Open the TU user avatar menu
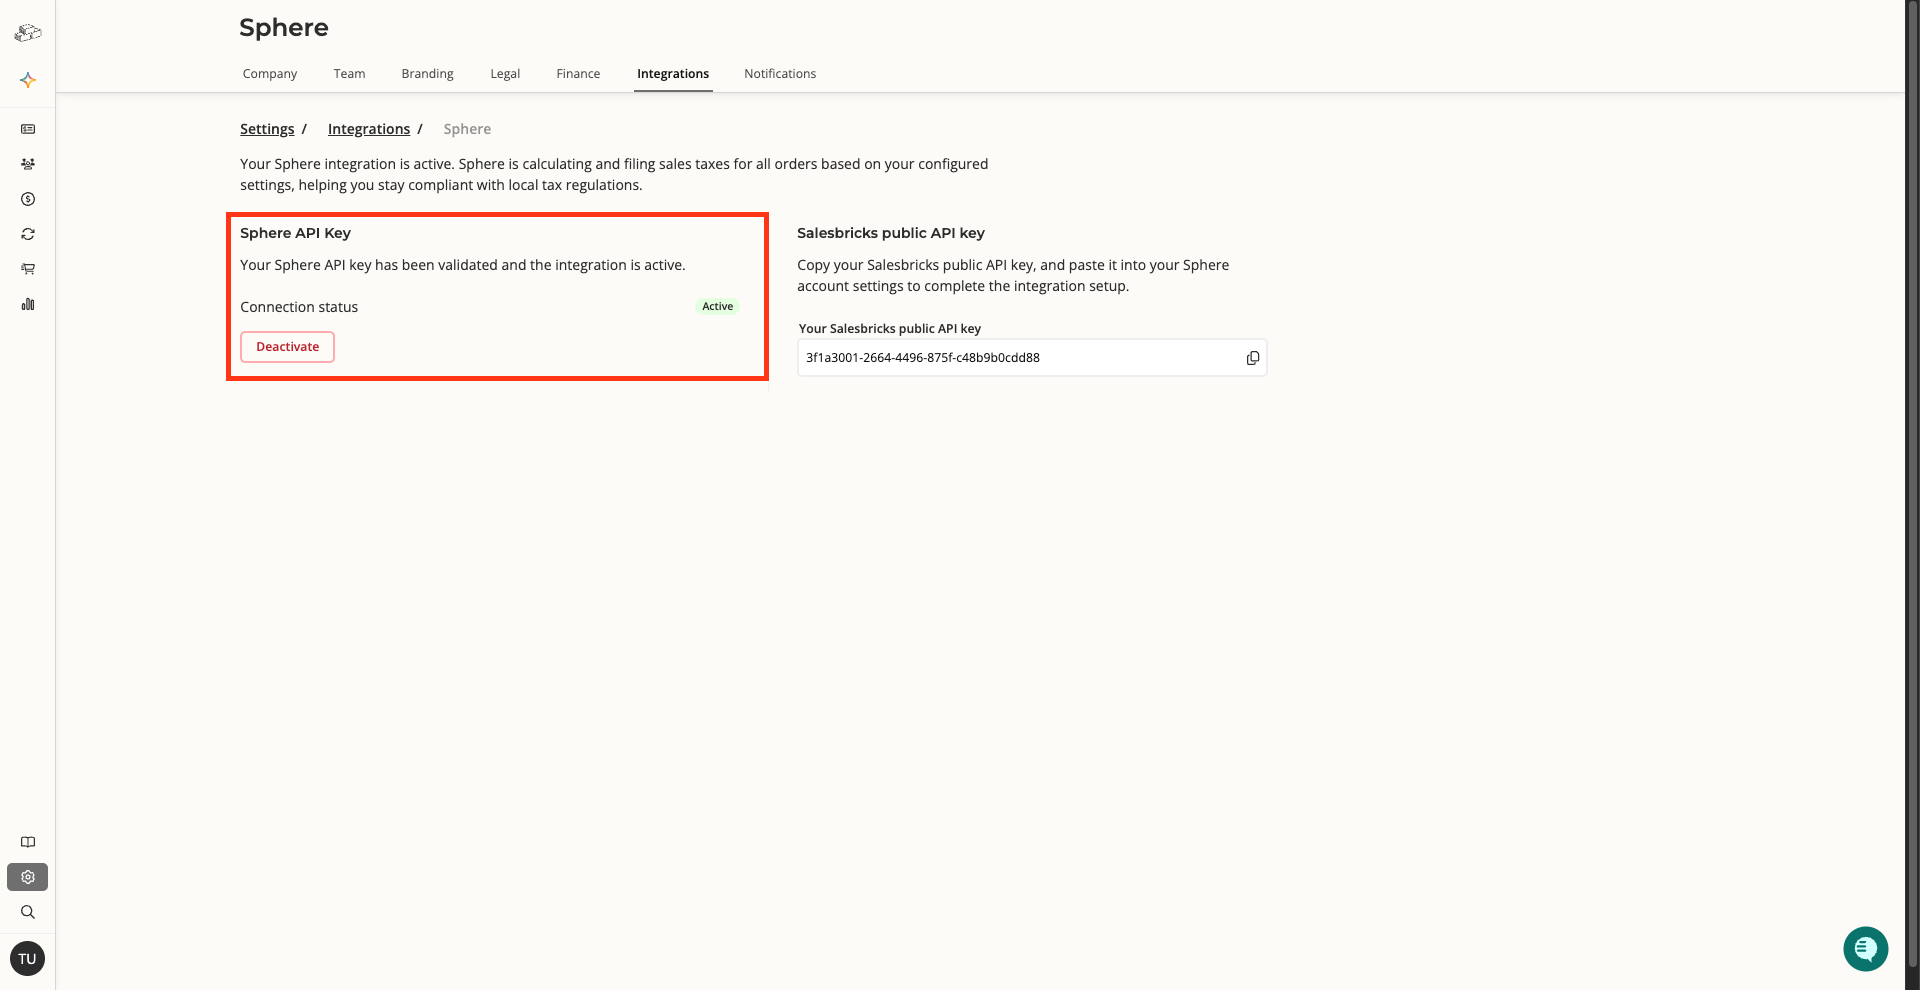 pos(27,959)
